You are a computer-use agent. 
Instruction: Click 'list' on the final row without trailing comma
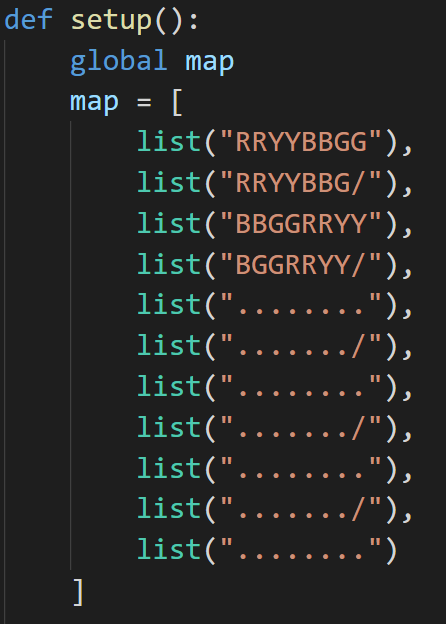tap(169, 549)
